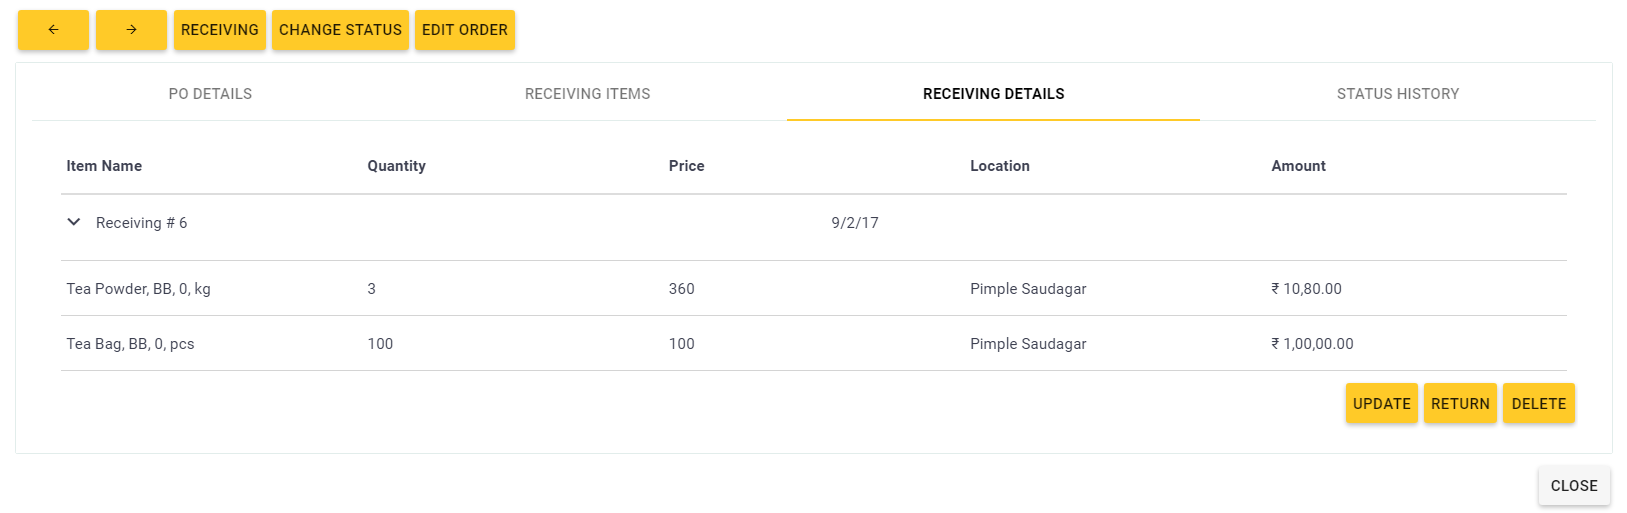
Task: Collapse the Receiving # 6 group chevron
Action: (74, 222)
